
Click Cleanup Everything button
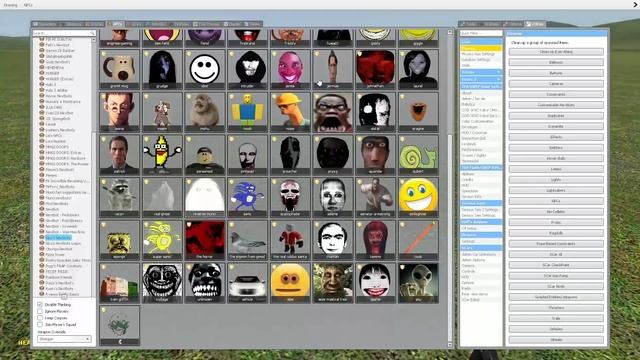556,52
